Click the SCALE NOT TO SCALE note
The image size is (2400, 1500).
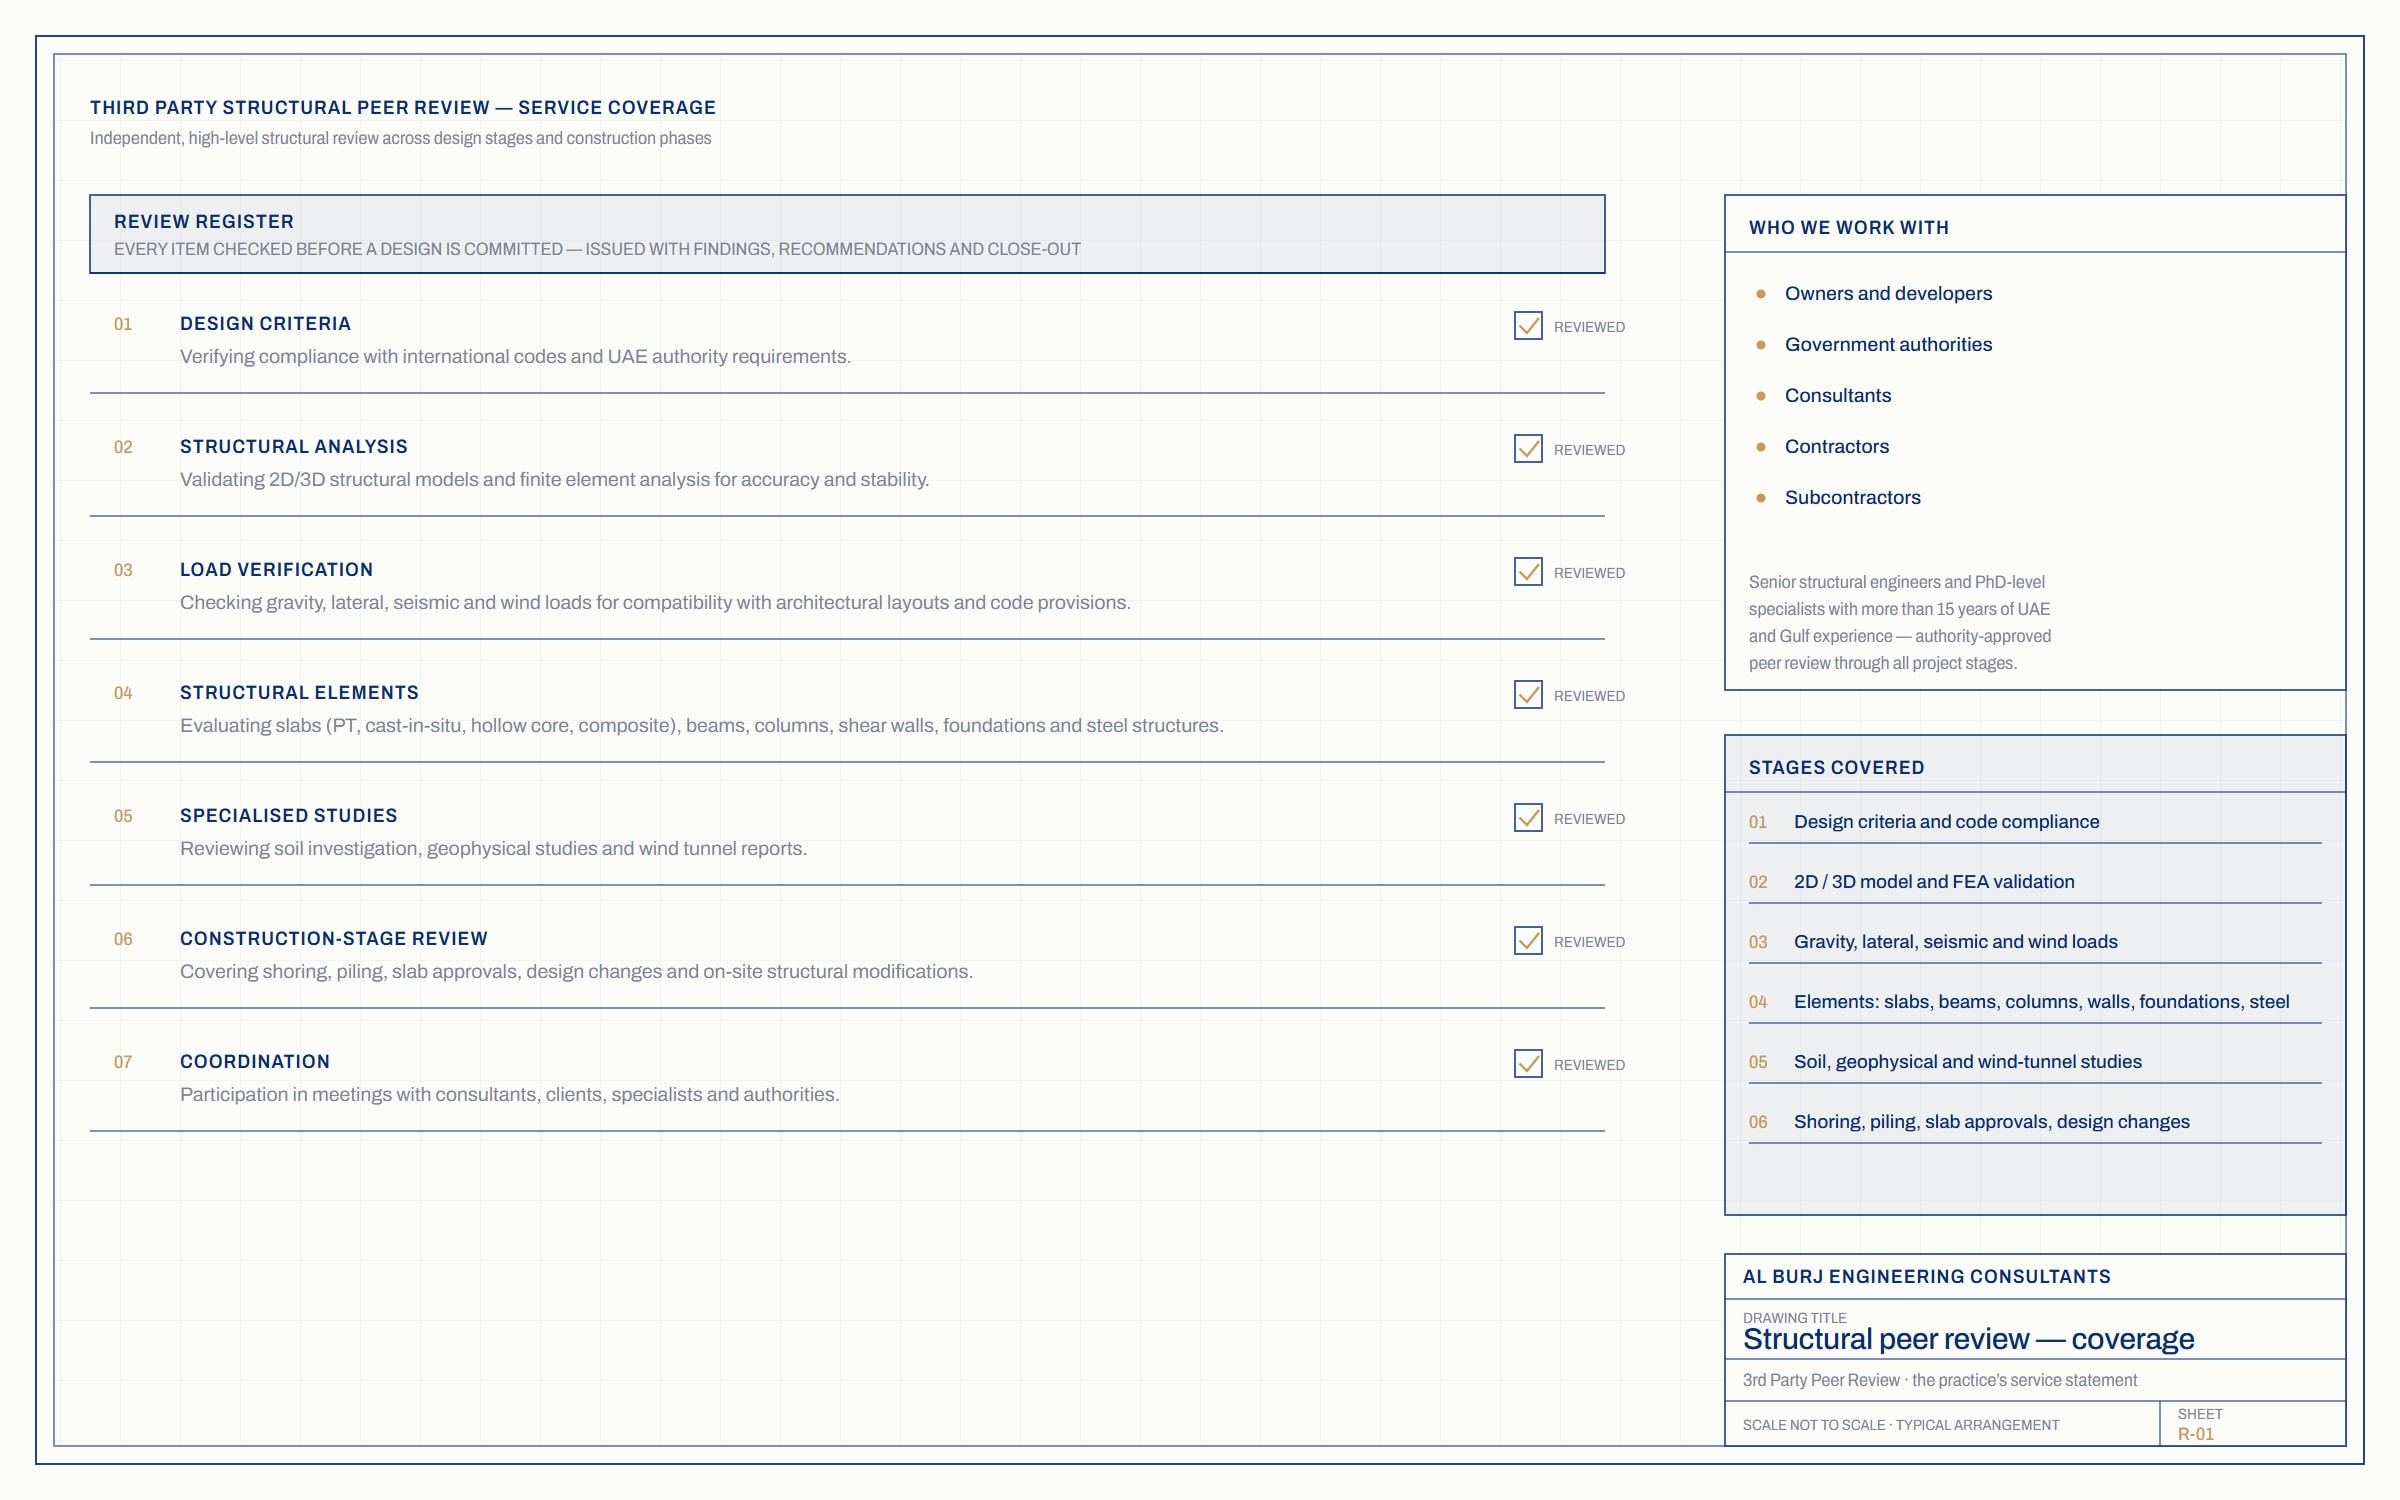(x=1900, y=1425)
